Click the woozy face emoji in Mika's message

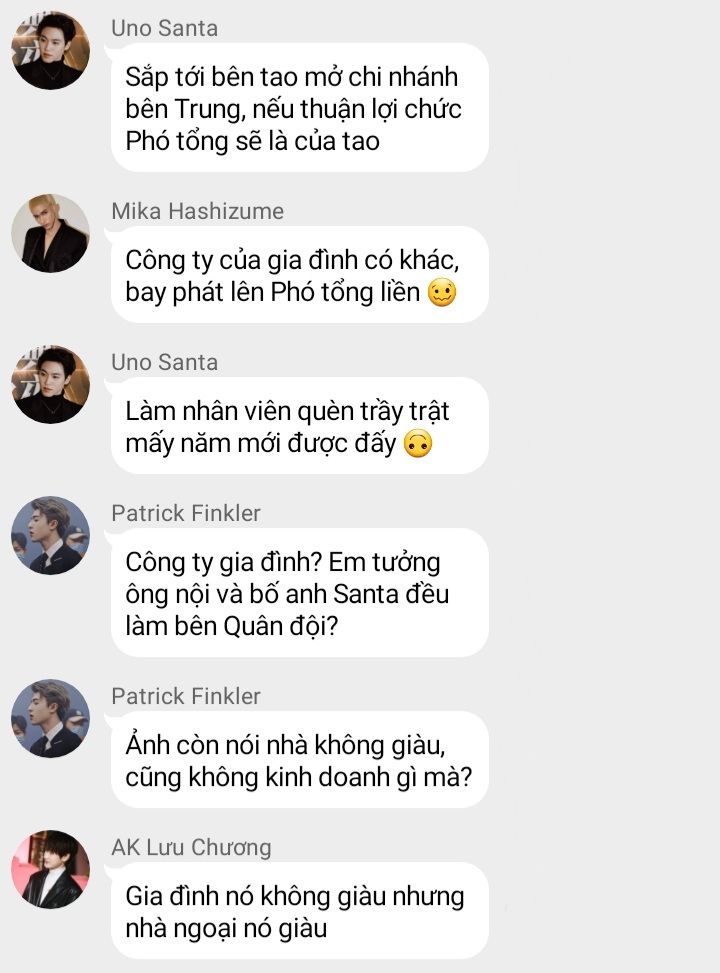coord(442,292)
